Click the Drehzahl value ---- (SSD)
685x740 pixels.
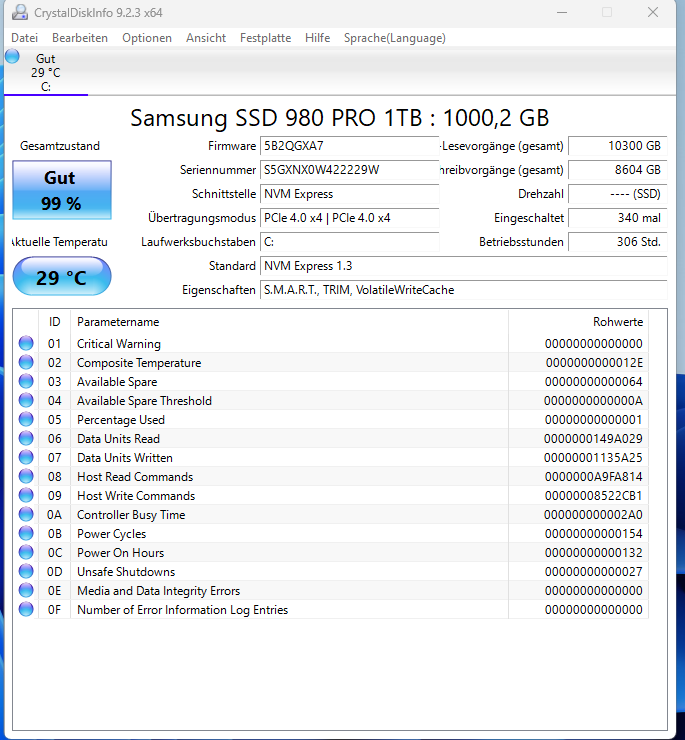617,194
